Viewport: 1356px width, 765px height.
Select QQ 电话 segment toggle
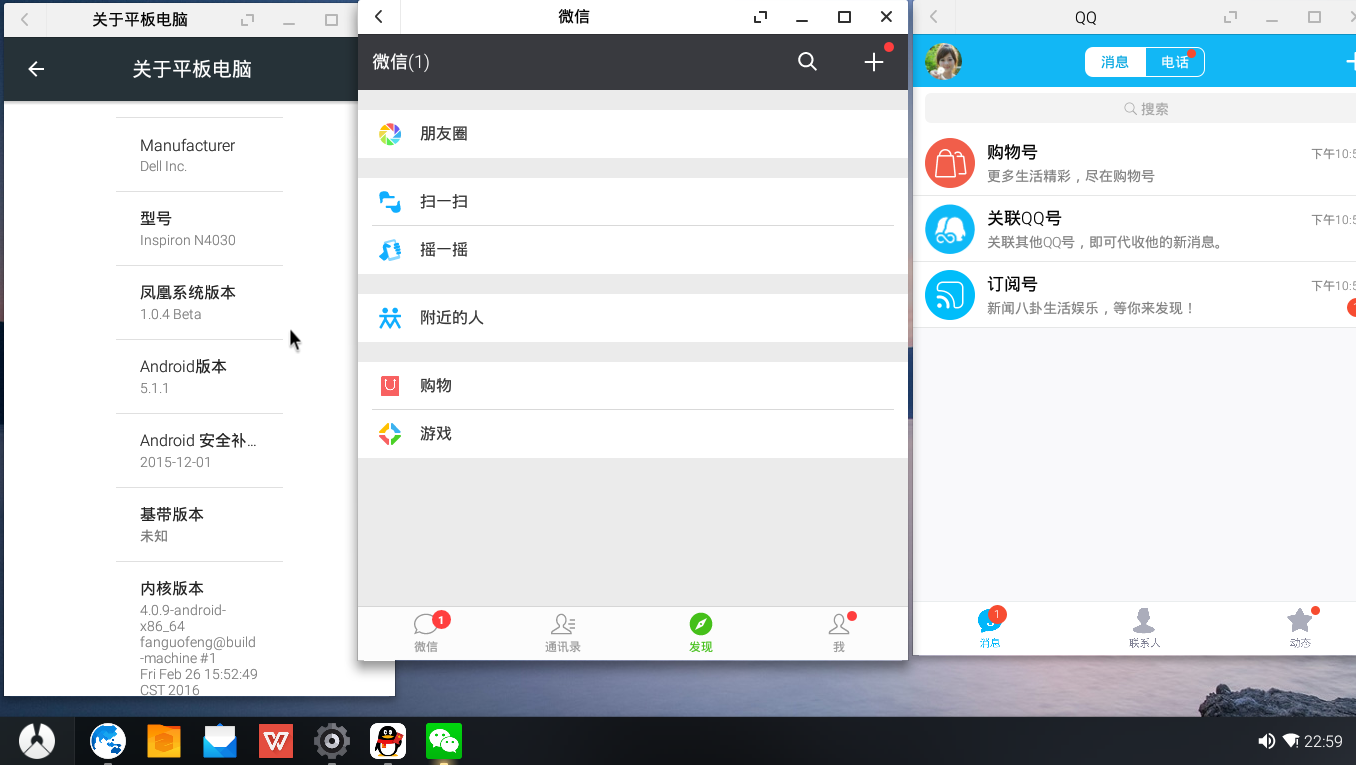(1174, 62)
